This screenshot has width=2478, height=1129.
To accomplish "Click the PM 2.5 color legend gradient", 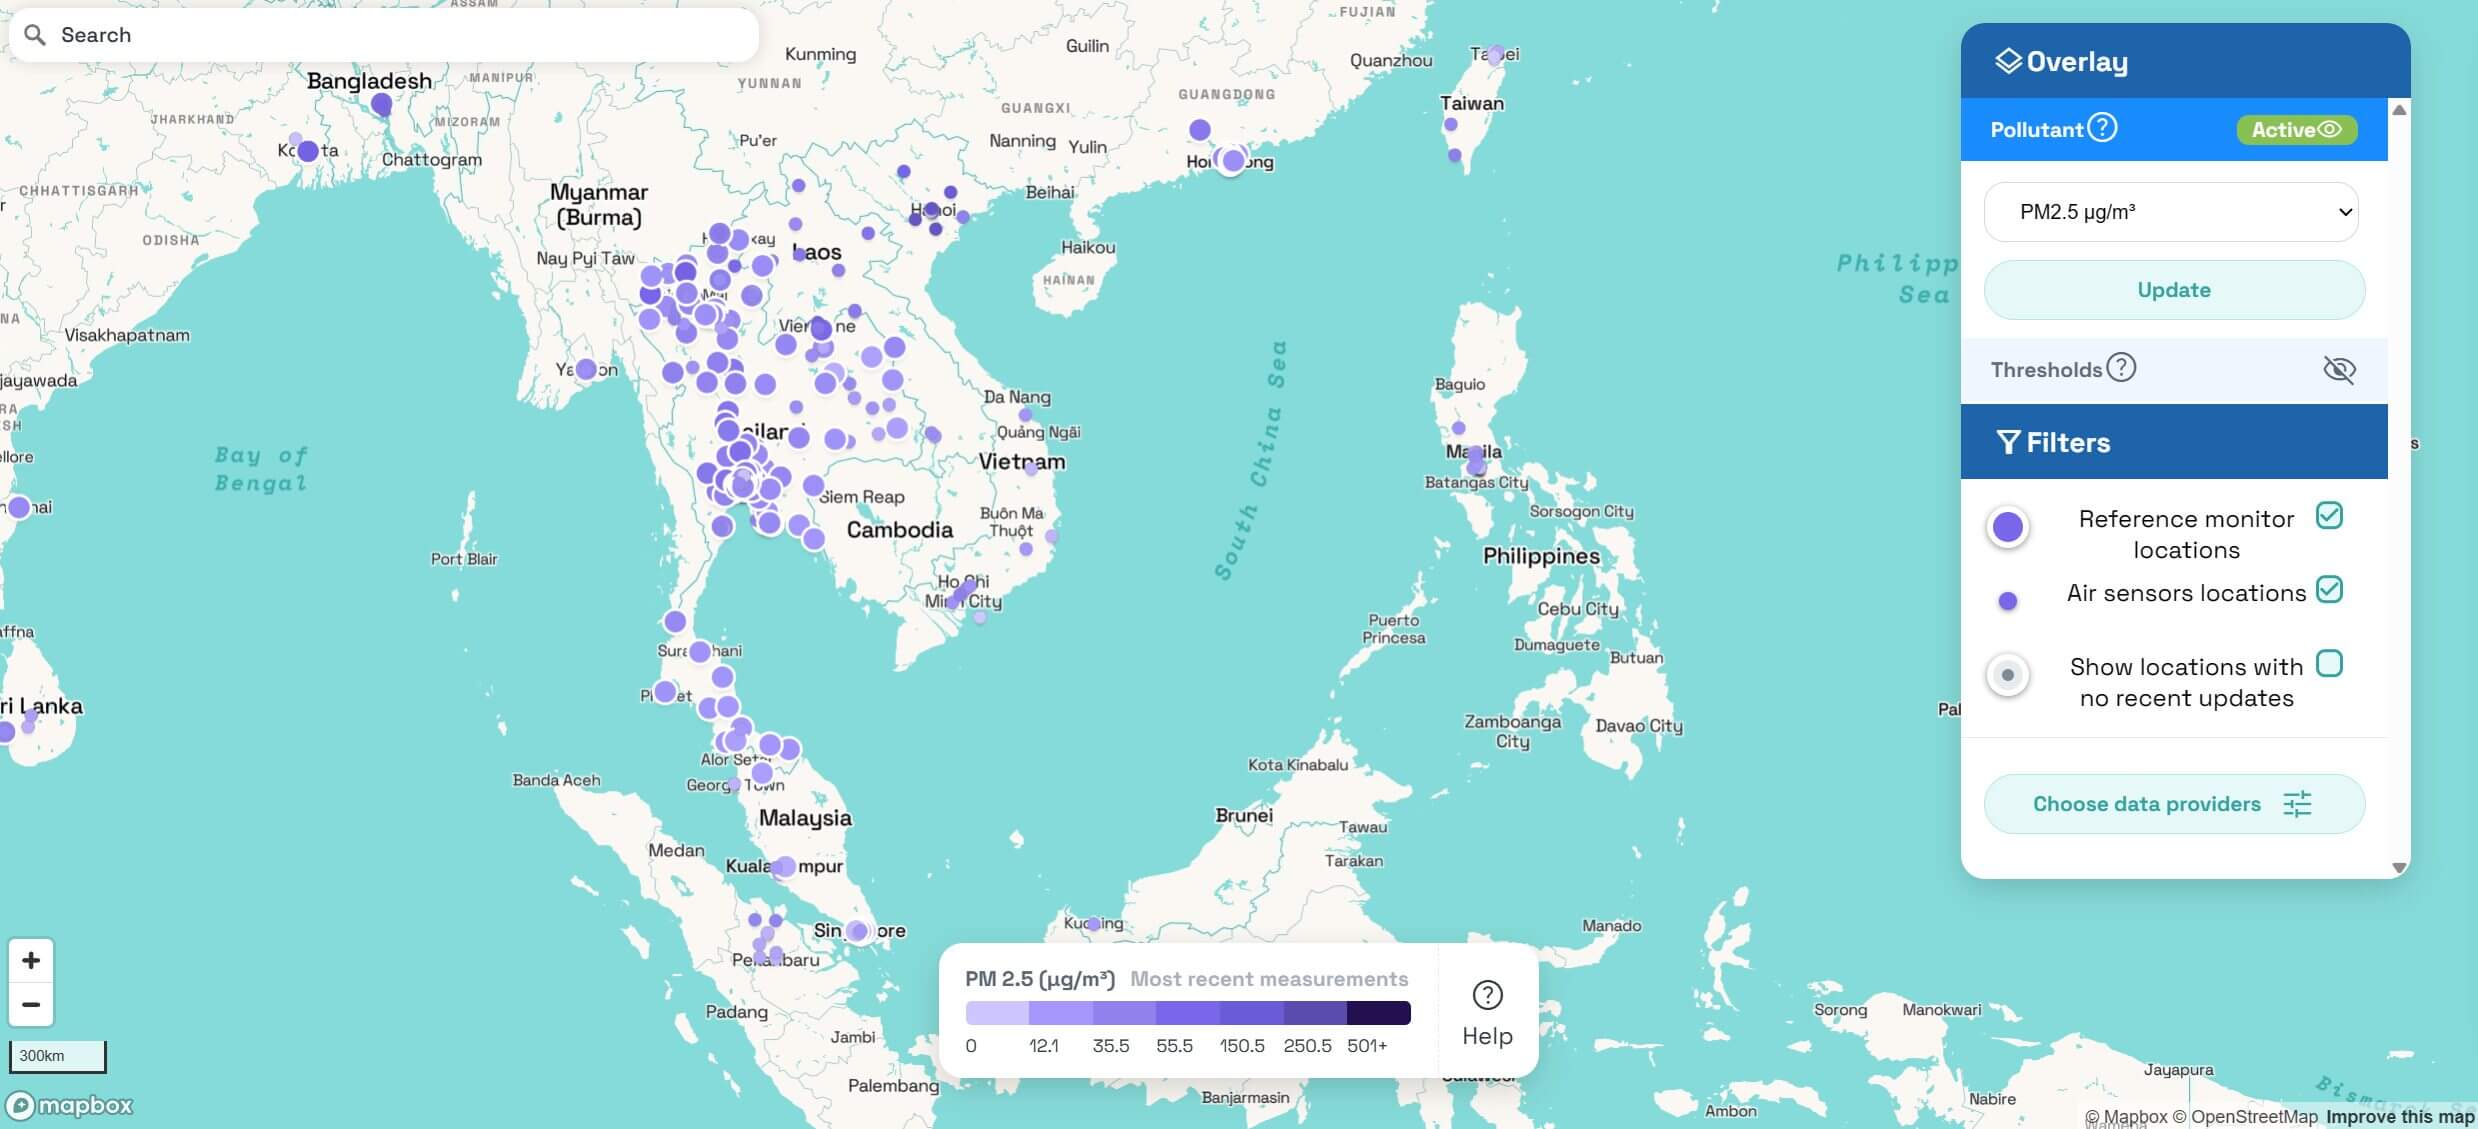I will click(x=1188, y=1012).
